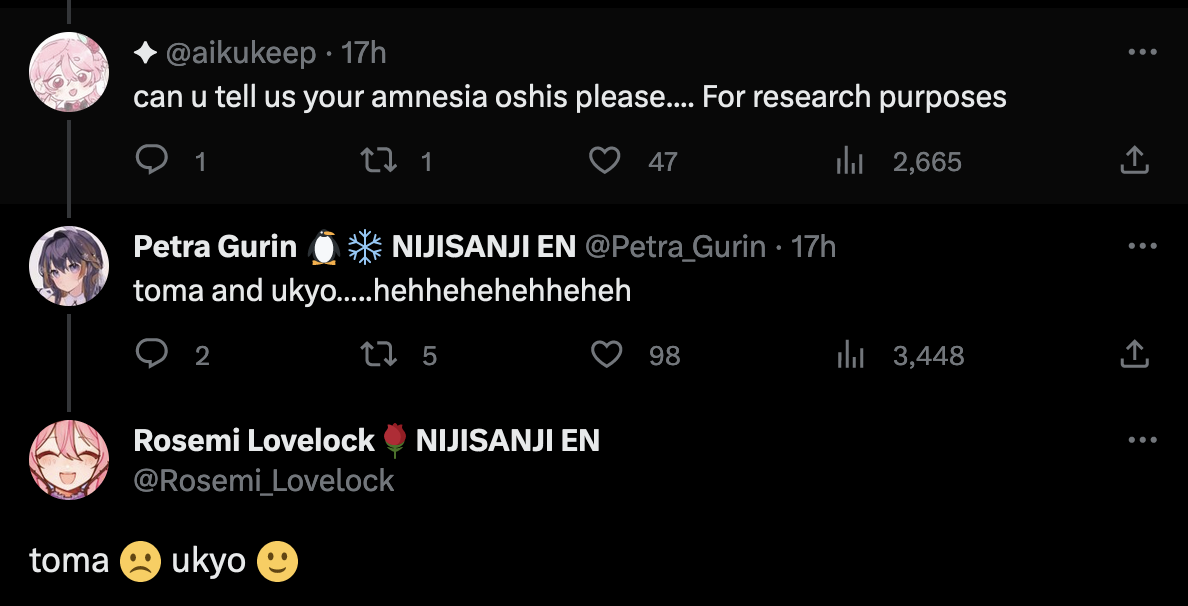Click Petra Gurin's profile picture

(x=68, y=266)
